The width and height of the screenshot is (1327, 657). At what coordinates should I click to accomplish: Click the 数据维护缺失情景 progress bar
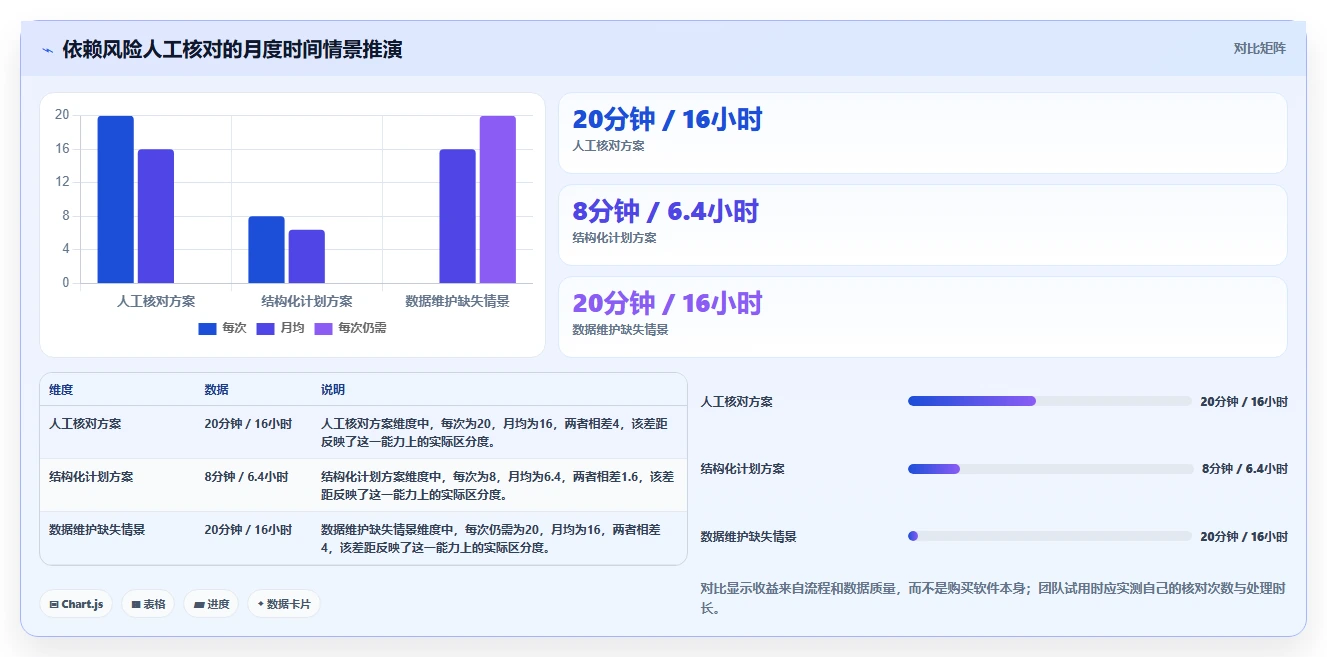click(1049, 536)
